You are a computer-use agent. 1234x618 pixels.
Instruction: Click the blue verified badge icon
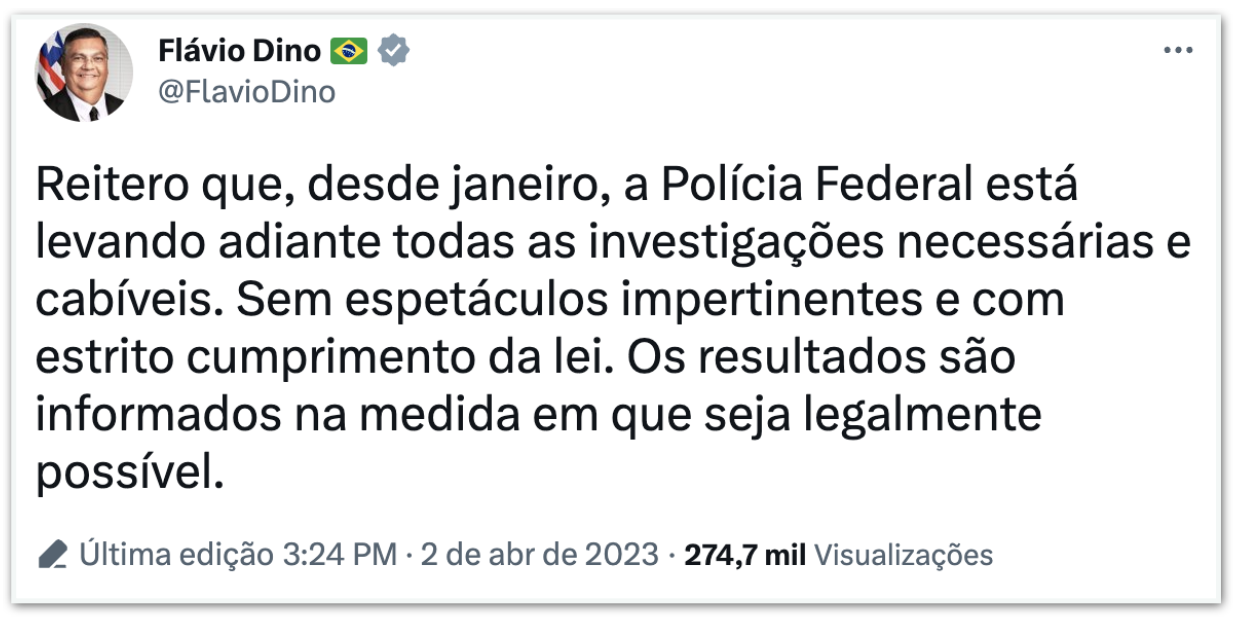point(395,50)
